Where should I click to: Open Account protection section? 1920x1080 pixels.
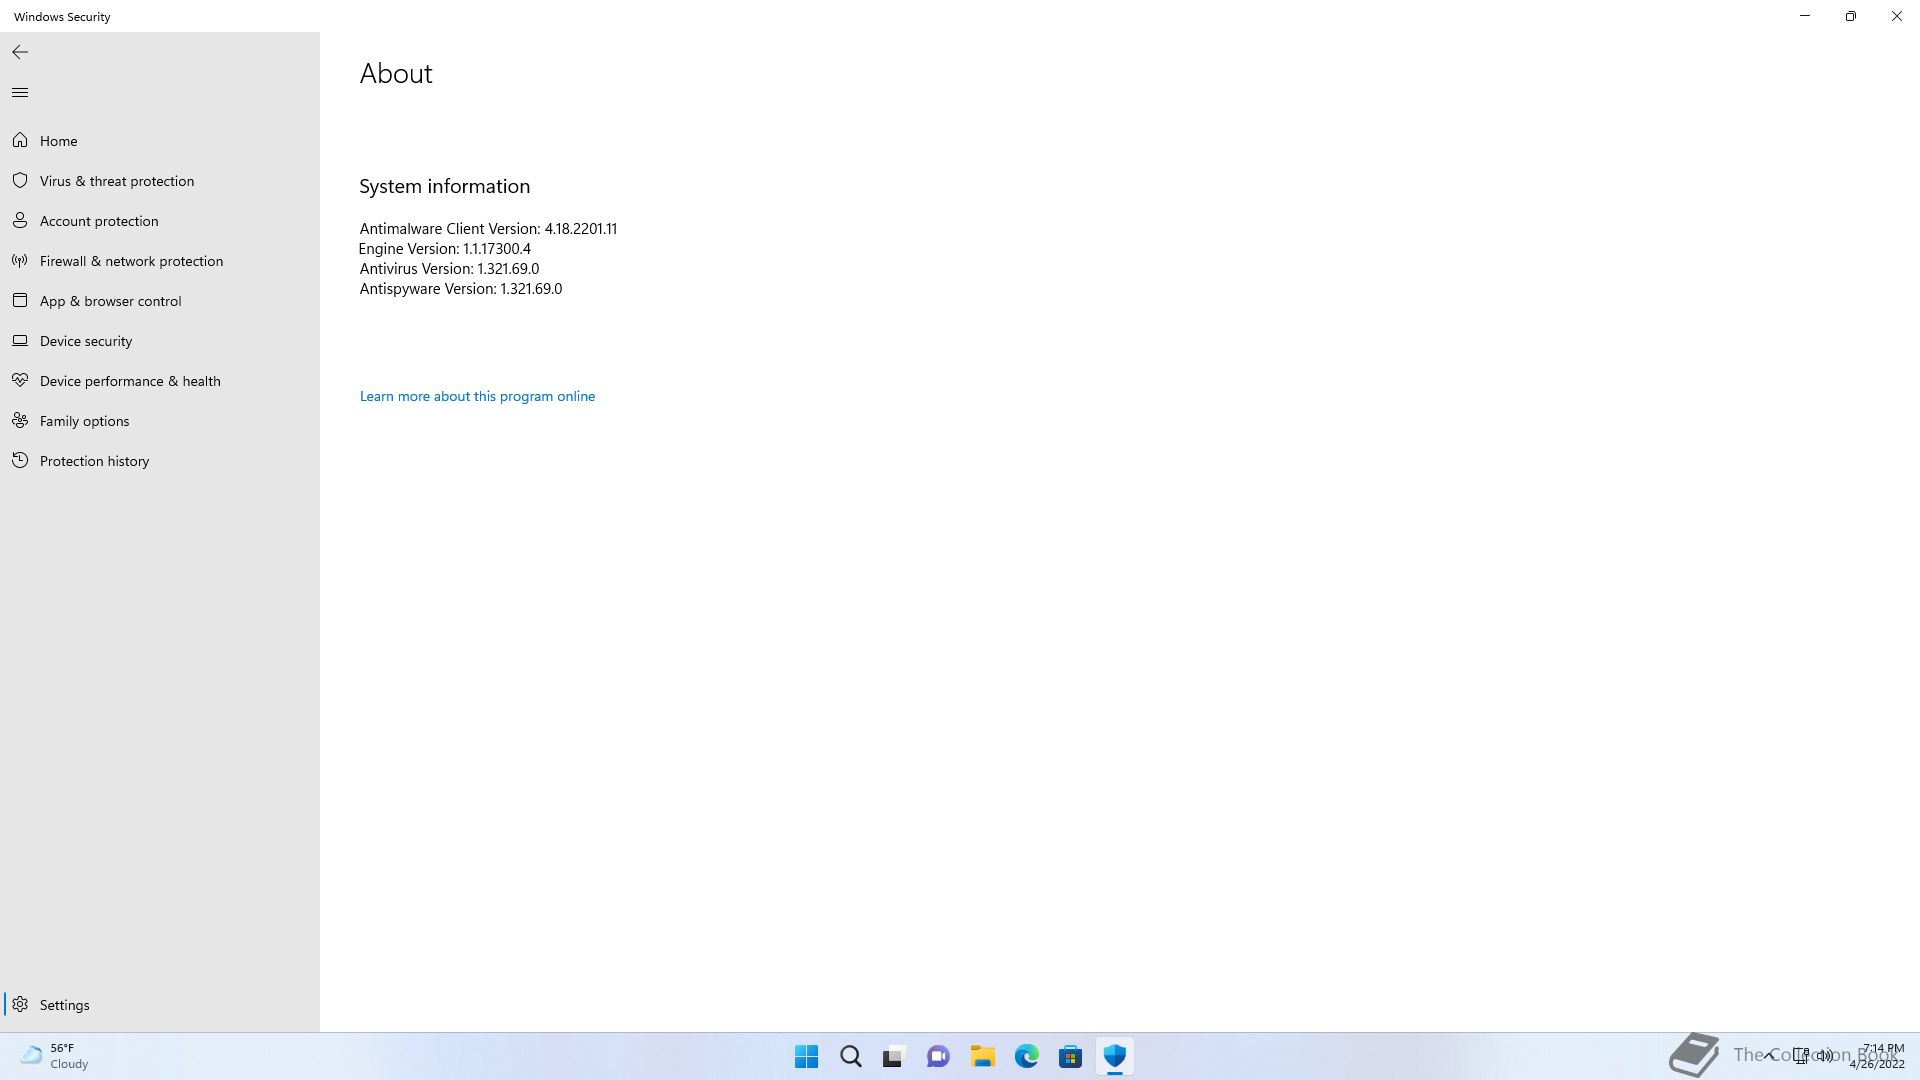tap(160, 221)
